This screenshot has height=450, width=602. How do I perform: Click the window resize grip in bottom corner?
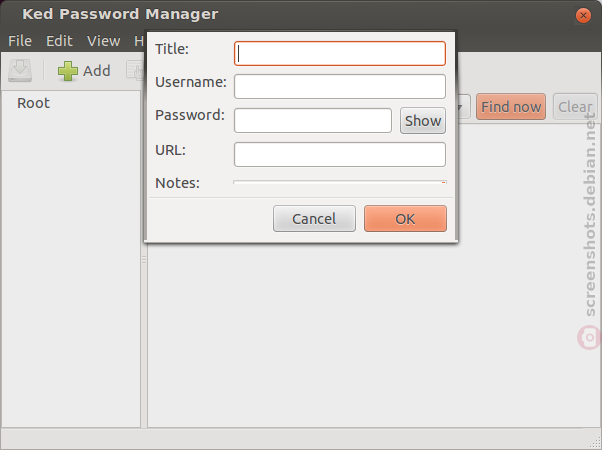pos(596,444)
